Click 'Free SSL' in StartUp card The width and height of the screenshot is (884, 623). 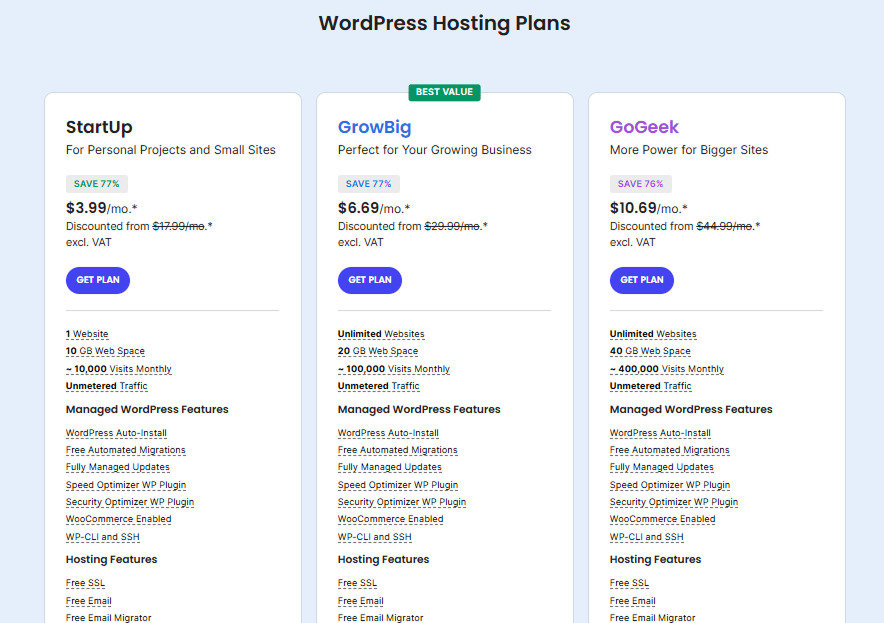click(85, 583)
